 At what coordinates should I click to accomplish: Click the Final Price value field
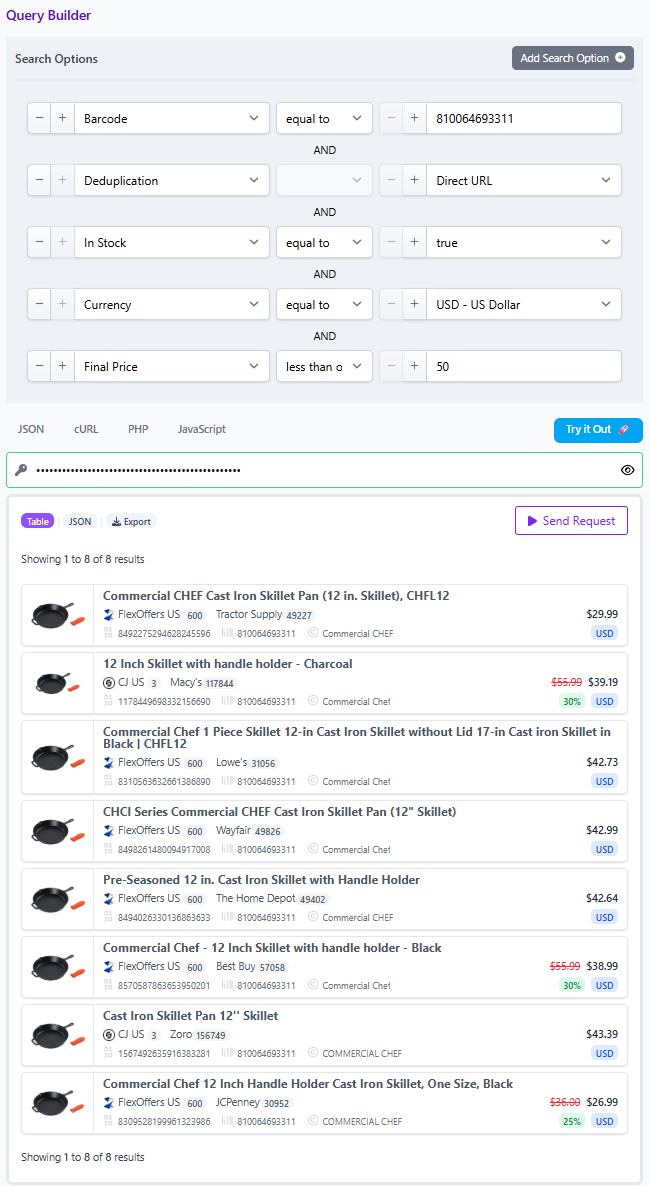(x=523, y=366)
